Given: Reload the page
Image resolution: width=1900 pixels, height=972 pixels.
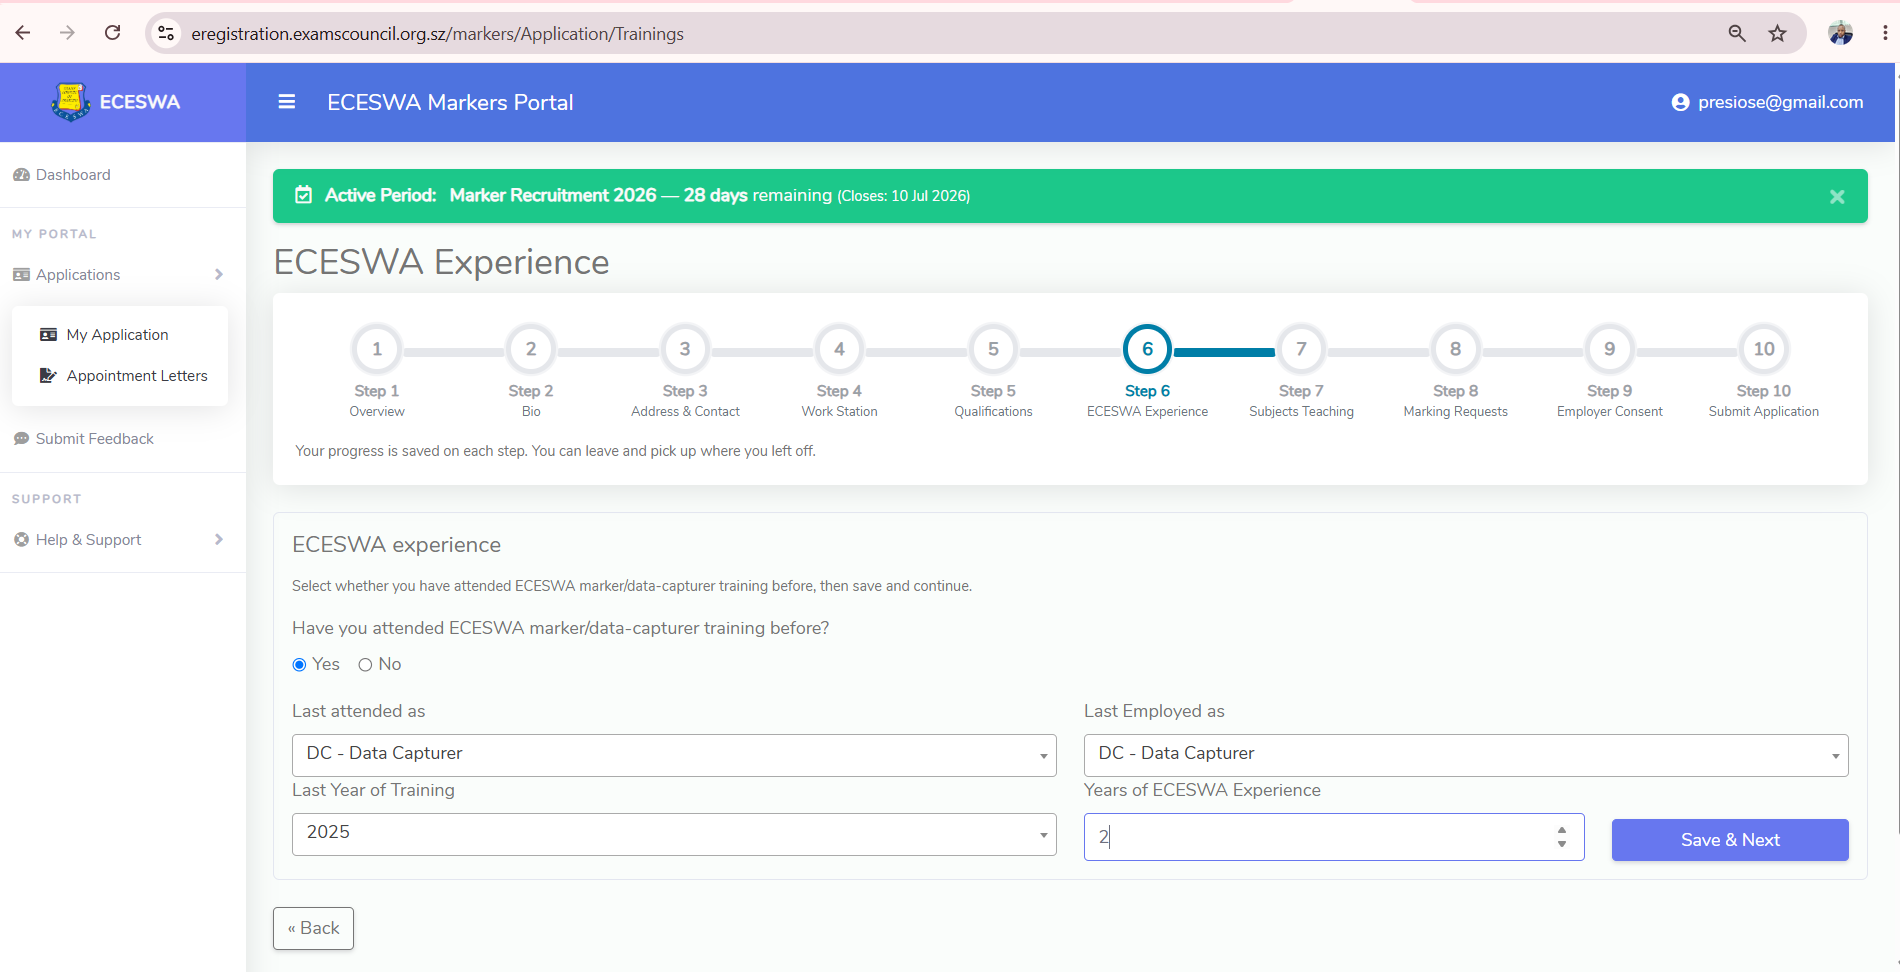Looking at the screenshot, I should [113, 33].
